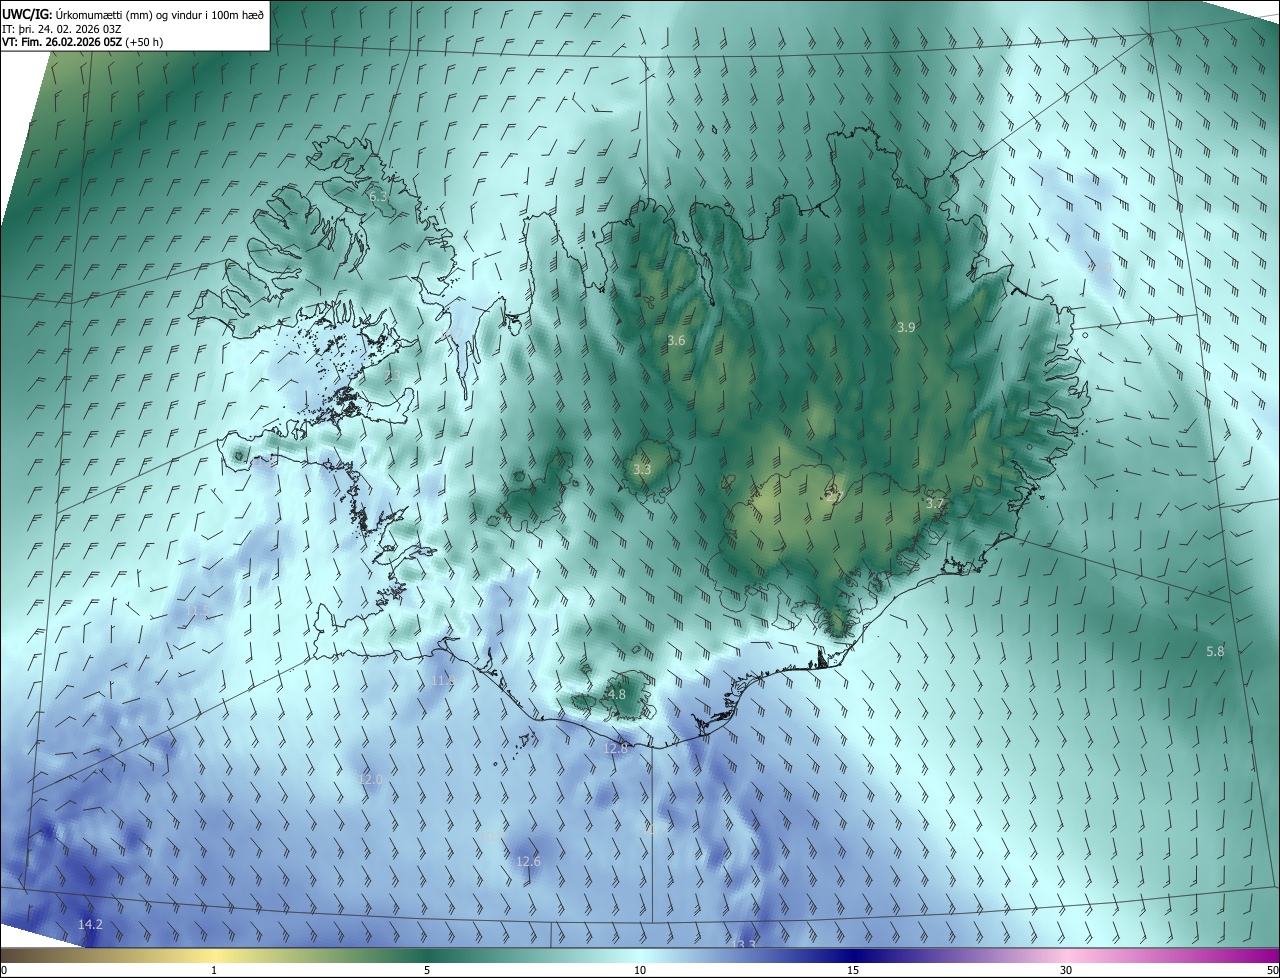Click the 0 tick on the colour scale
The image size is (1280, 978).
pos(4,970)
